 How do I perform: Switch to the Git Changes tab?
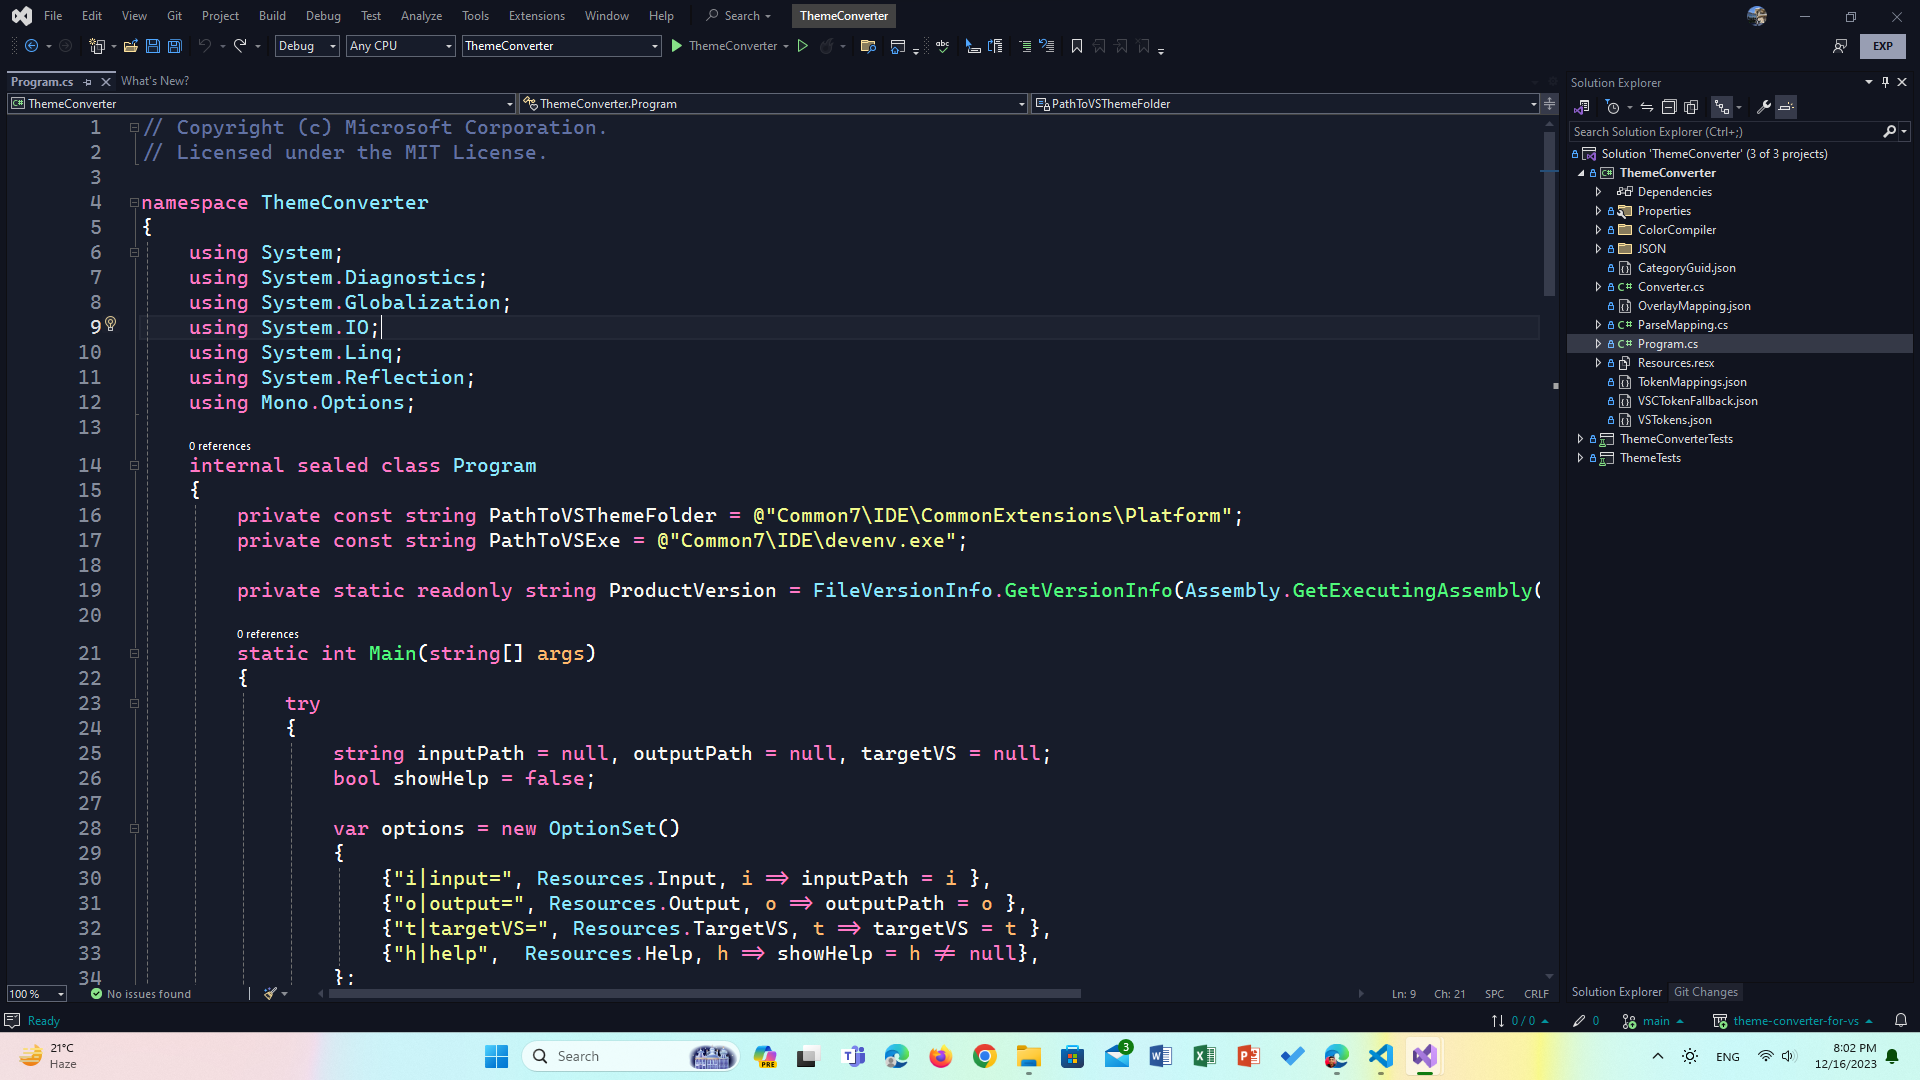pos(1706,992)
